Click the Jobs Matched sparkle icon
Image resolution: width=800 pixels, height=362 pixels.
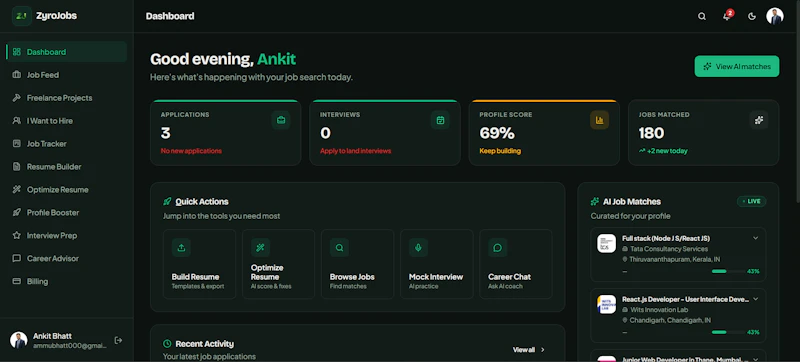pos(759,120)
